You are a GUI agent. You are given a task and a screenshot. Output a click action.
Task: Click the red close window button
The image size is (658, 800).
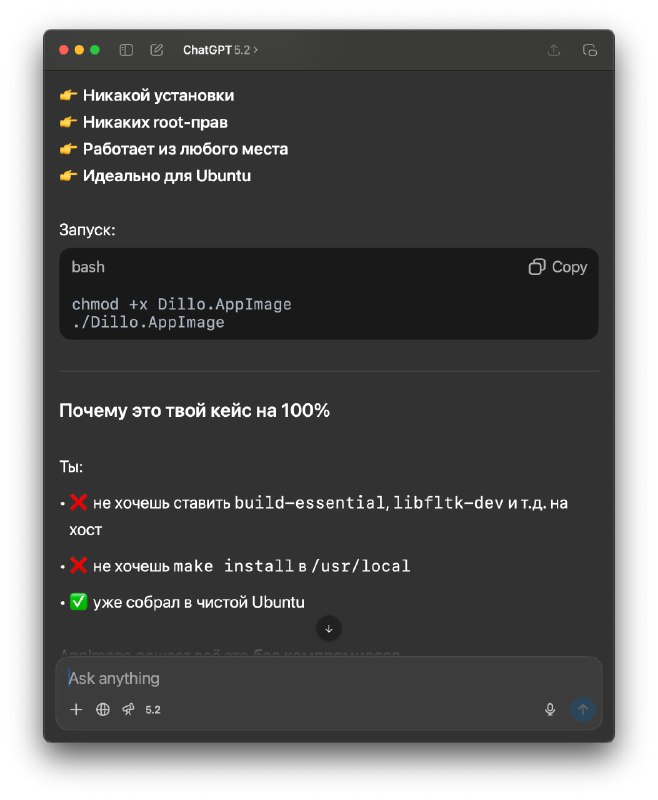[x=64, y=50]
